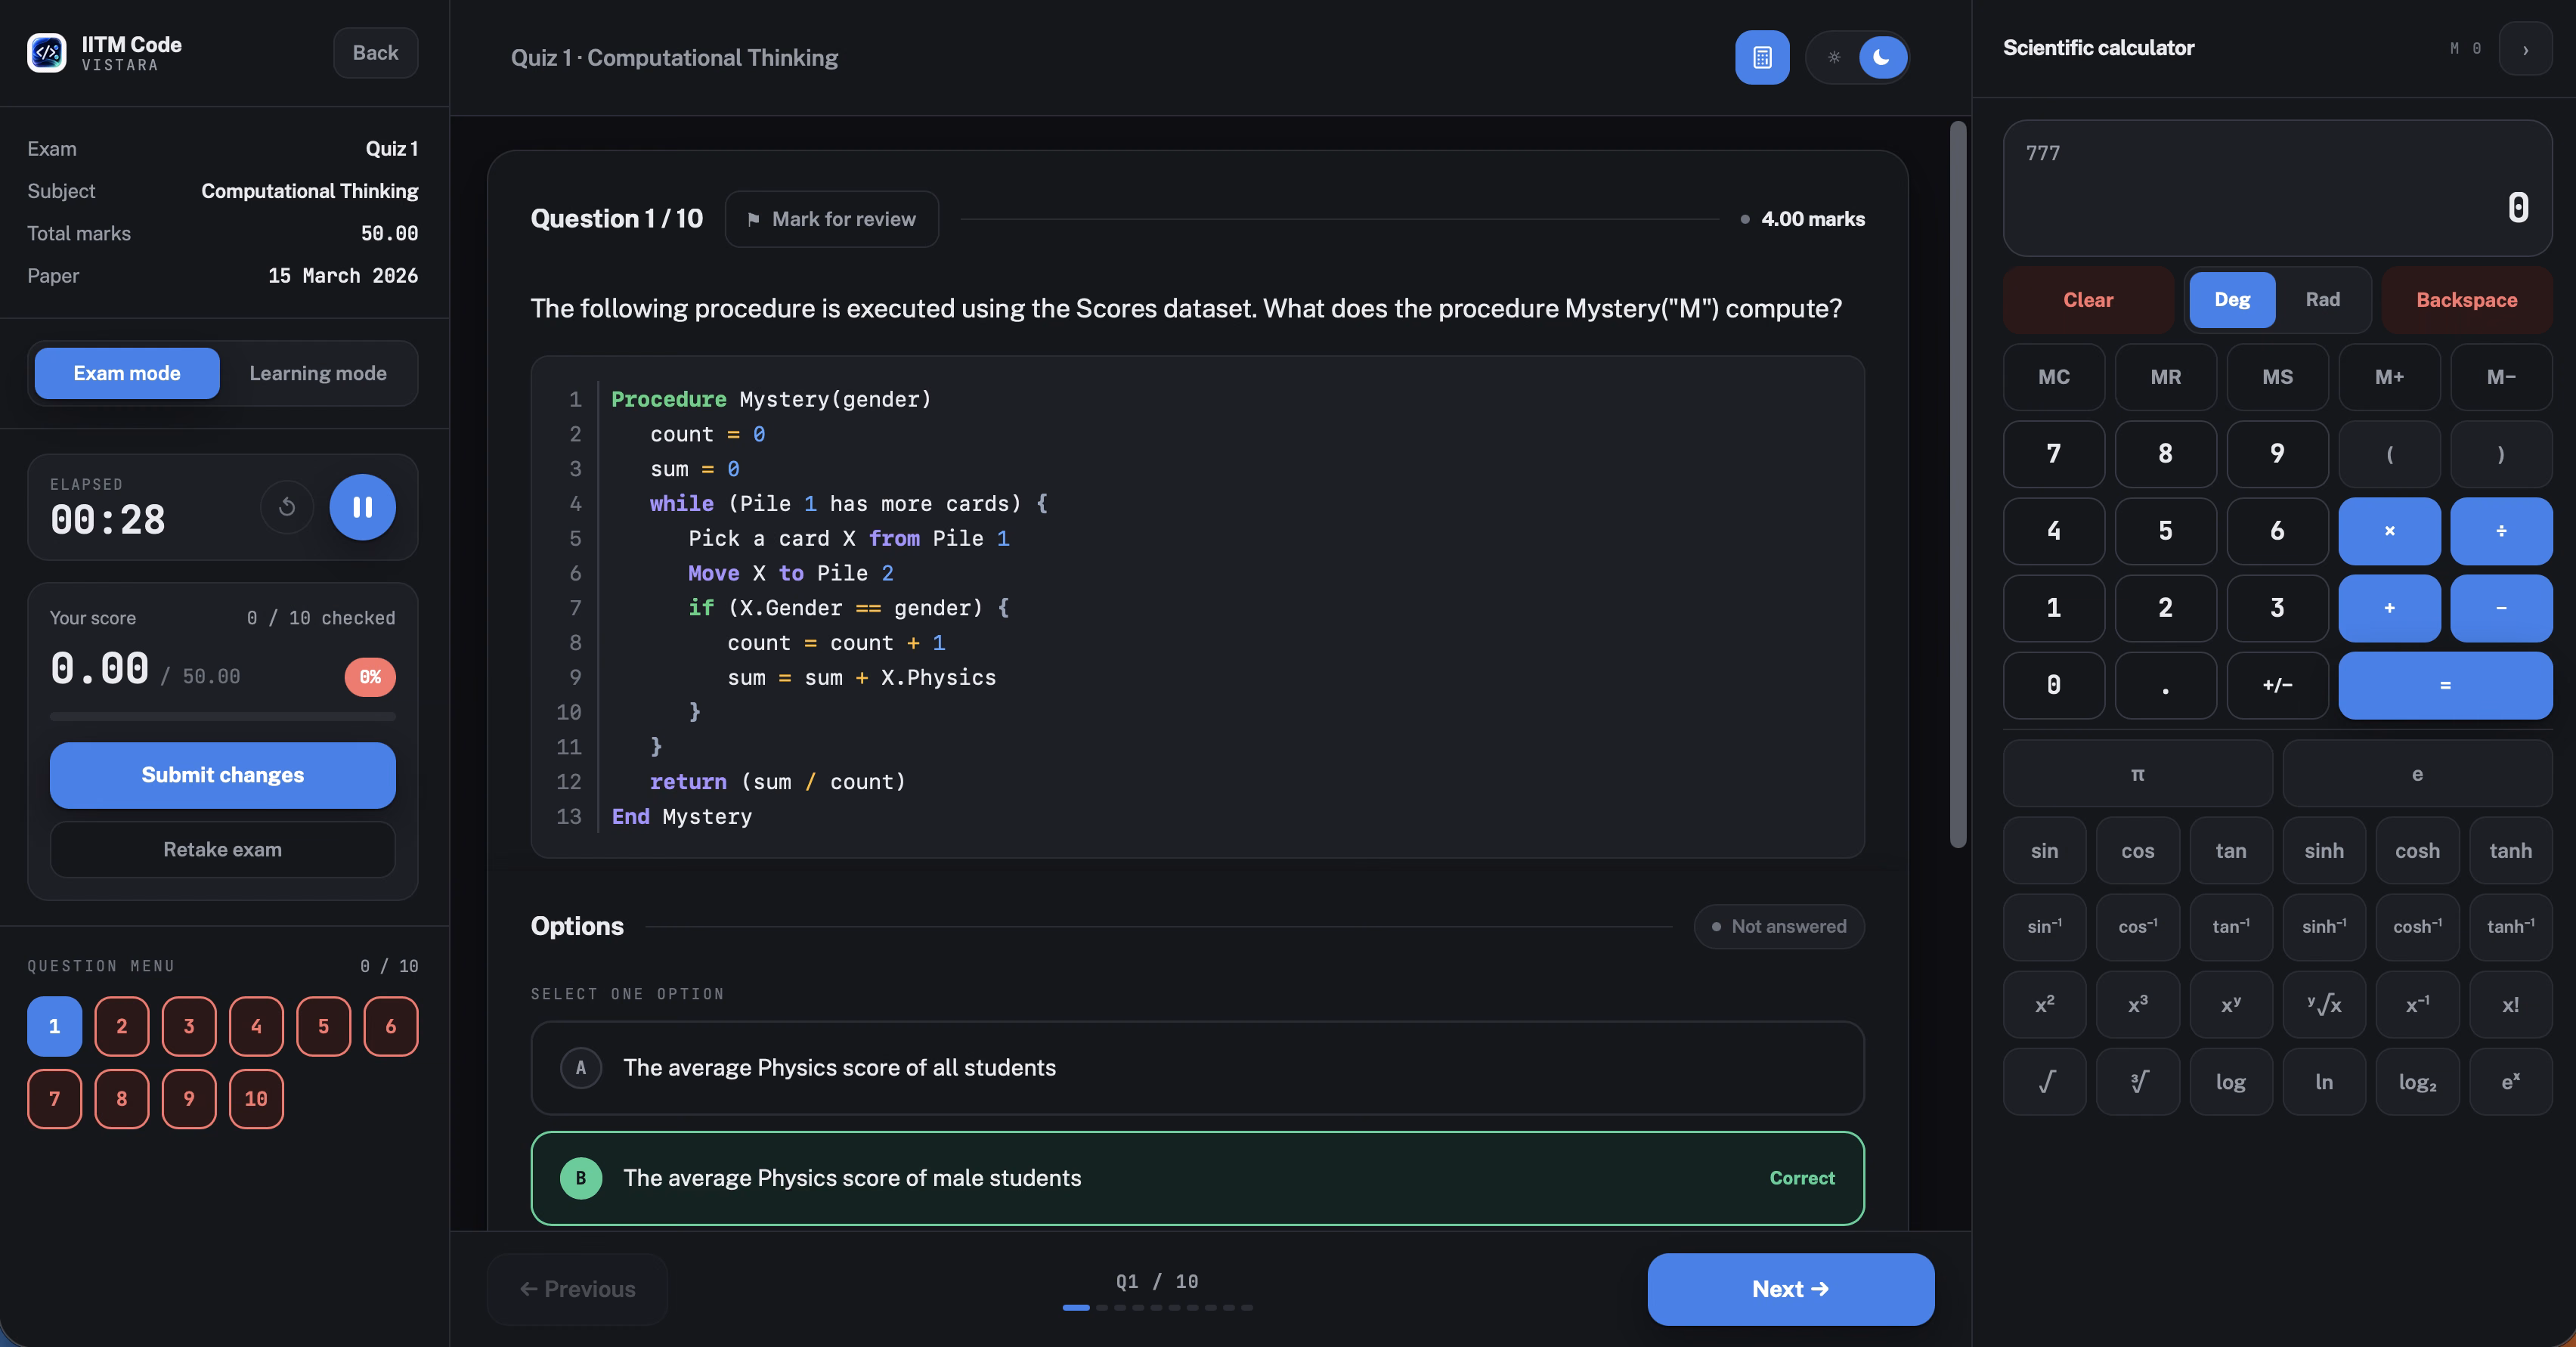Toggle the calculator panel icon
The height and width of the screenshot is (1347, 2576).
(1762, 57)
